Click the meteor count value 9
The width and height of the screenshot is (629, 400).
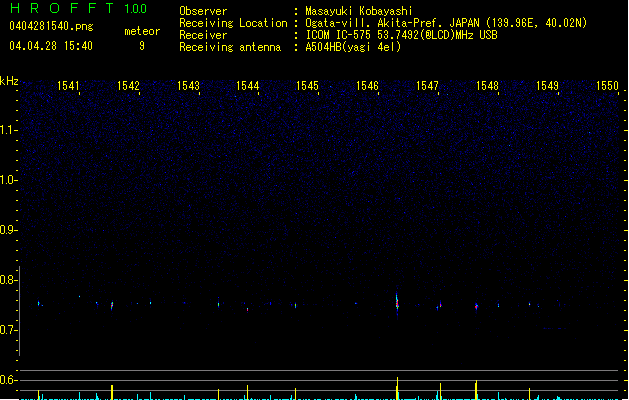(141, 46)
